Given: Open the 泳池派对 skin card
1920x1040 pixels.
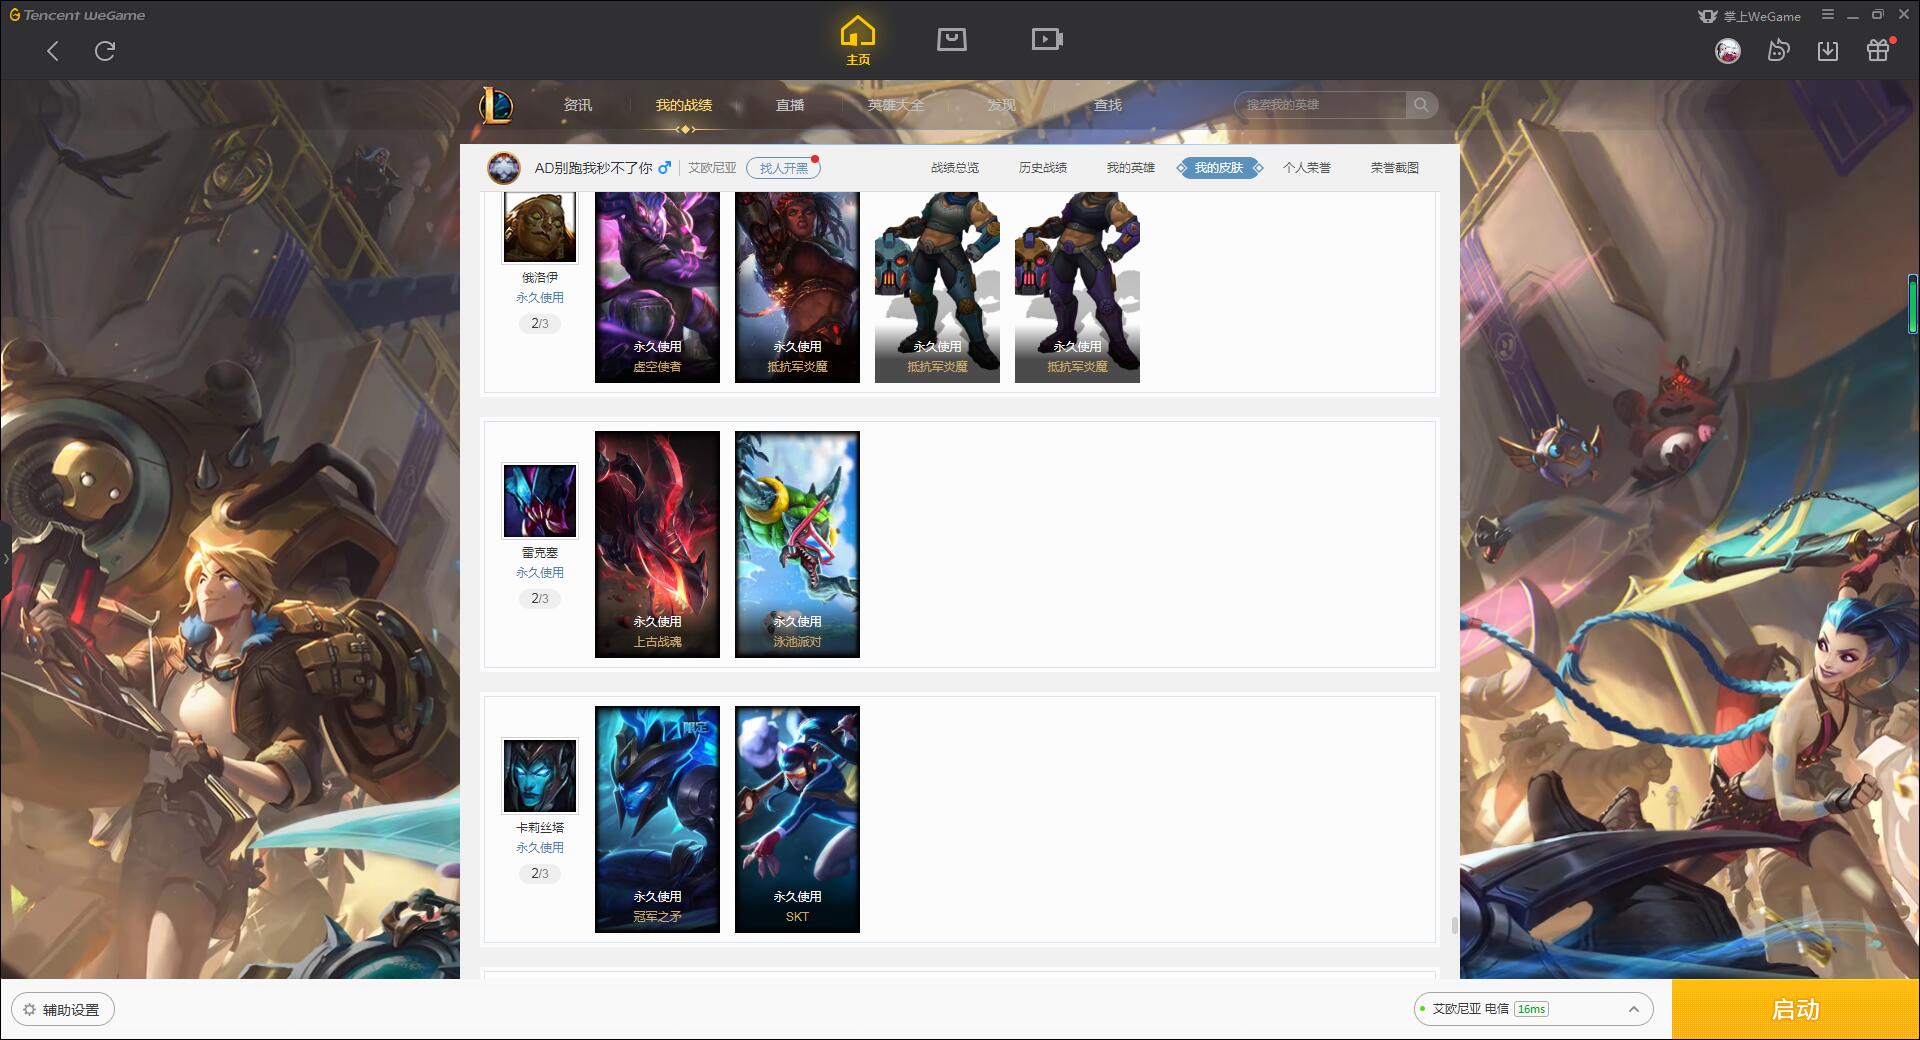Looking at the screenshot, I should pyautogui.click(x=797, y=544).
